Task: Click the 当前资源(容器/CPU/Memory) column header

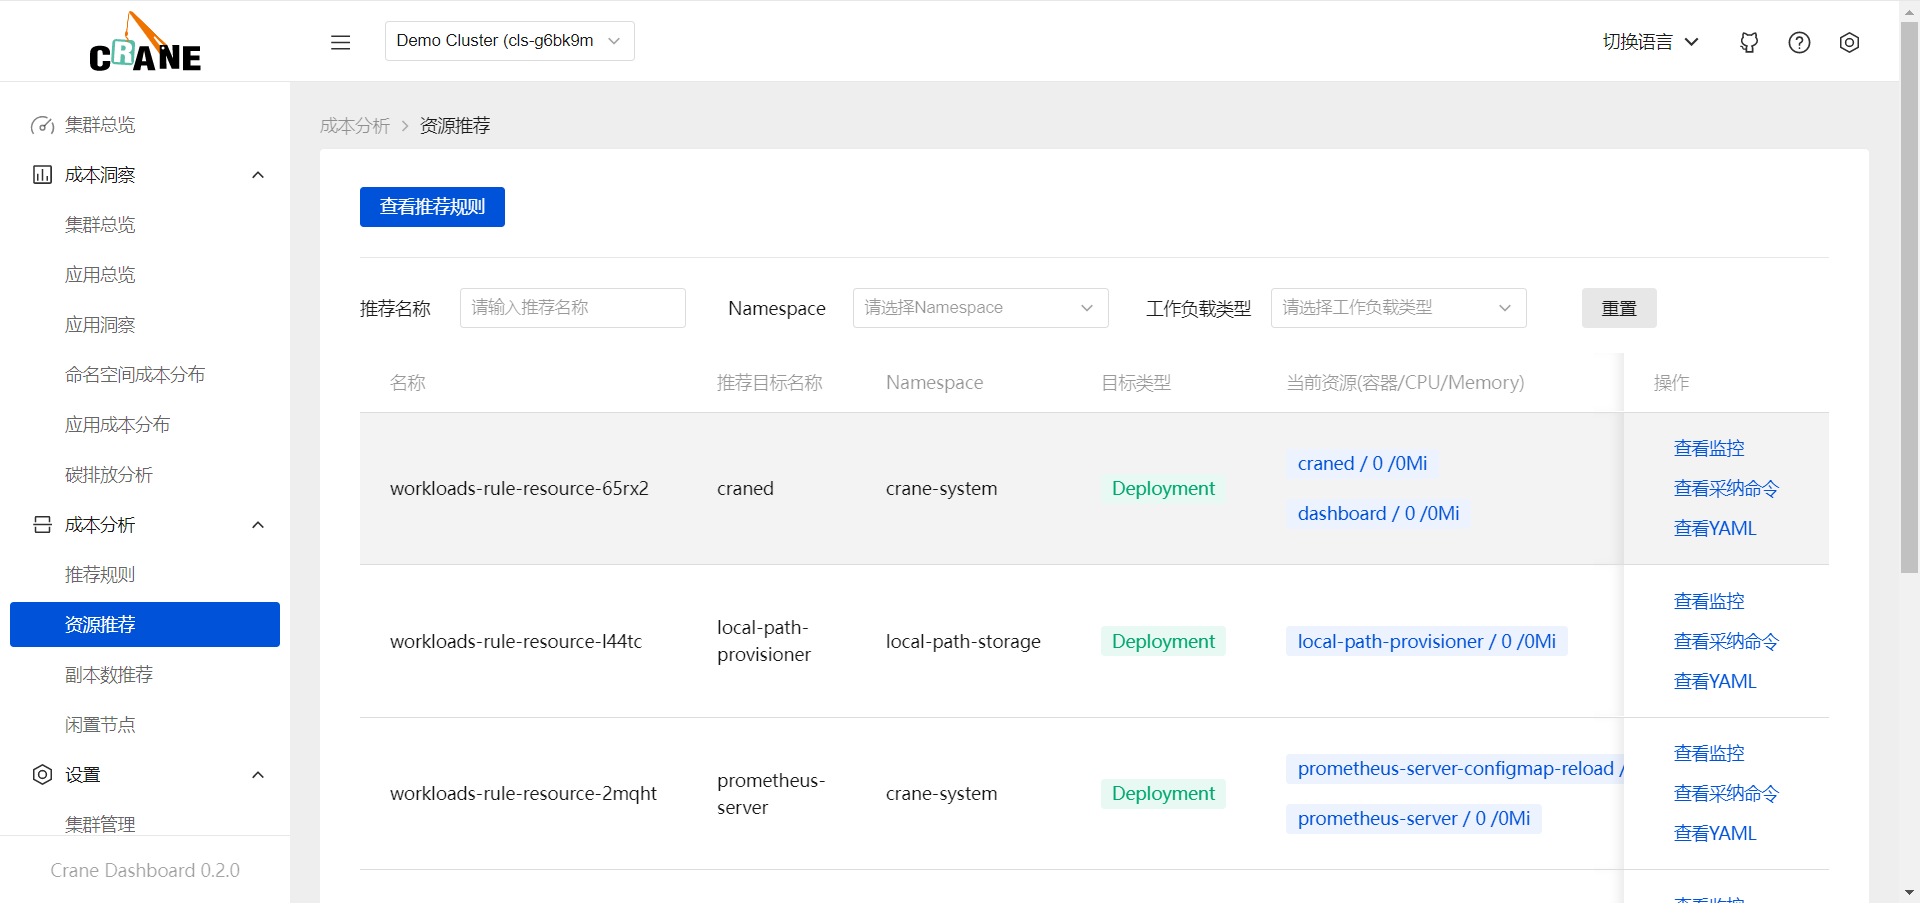Action: (x=1405, y=382)
